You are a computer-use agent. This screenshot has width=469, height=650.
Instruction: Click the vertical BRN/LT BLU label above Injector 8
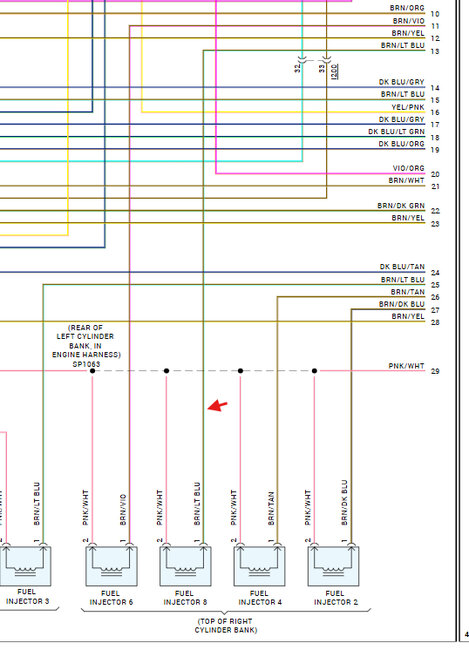[x=197, y=504]
